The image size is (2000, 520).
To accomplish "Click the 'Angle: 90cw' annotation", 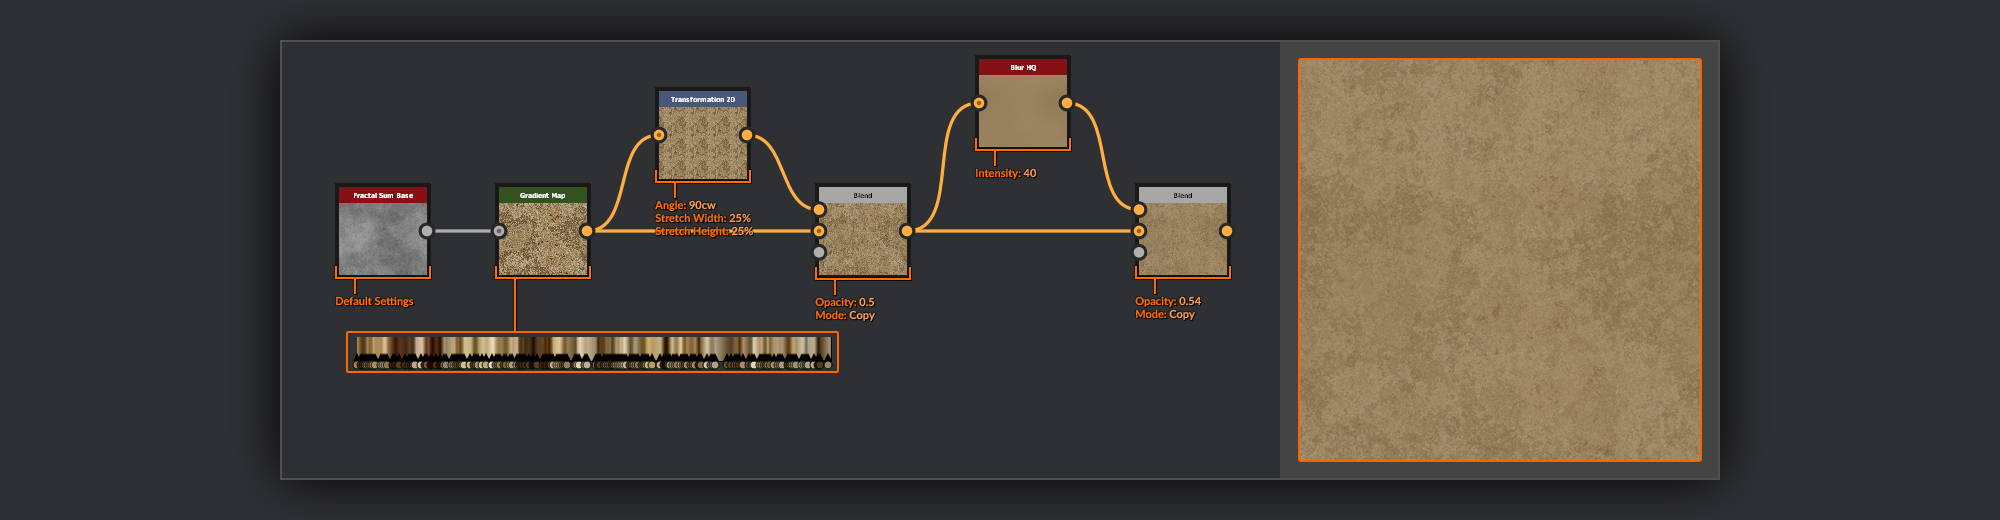I will (x=685, y=205).
